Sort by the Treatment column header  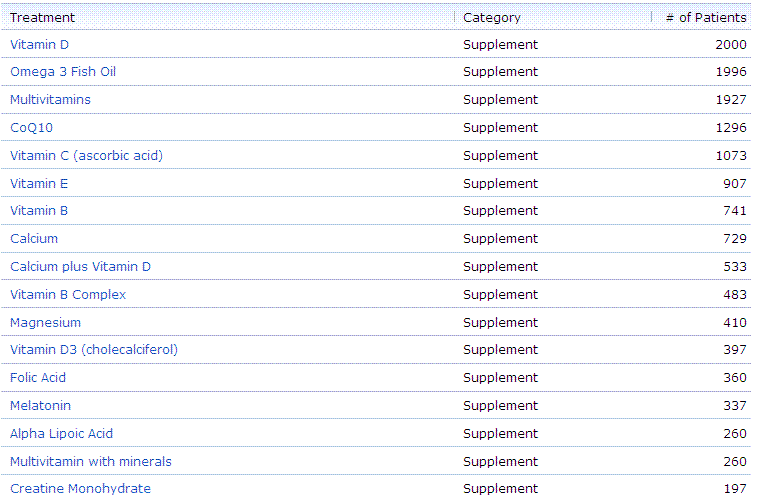tap(42, 17)
